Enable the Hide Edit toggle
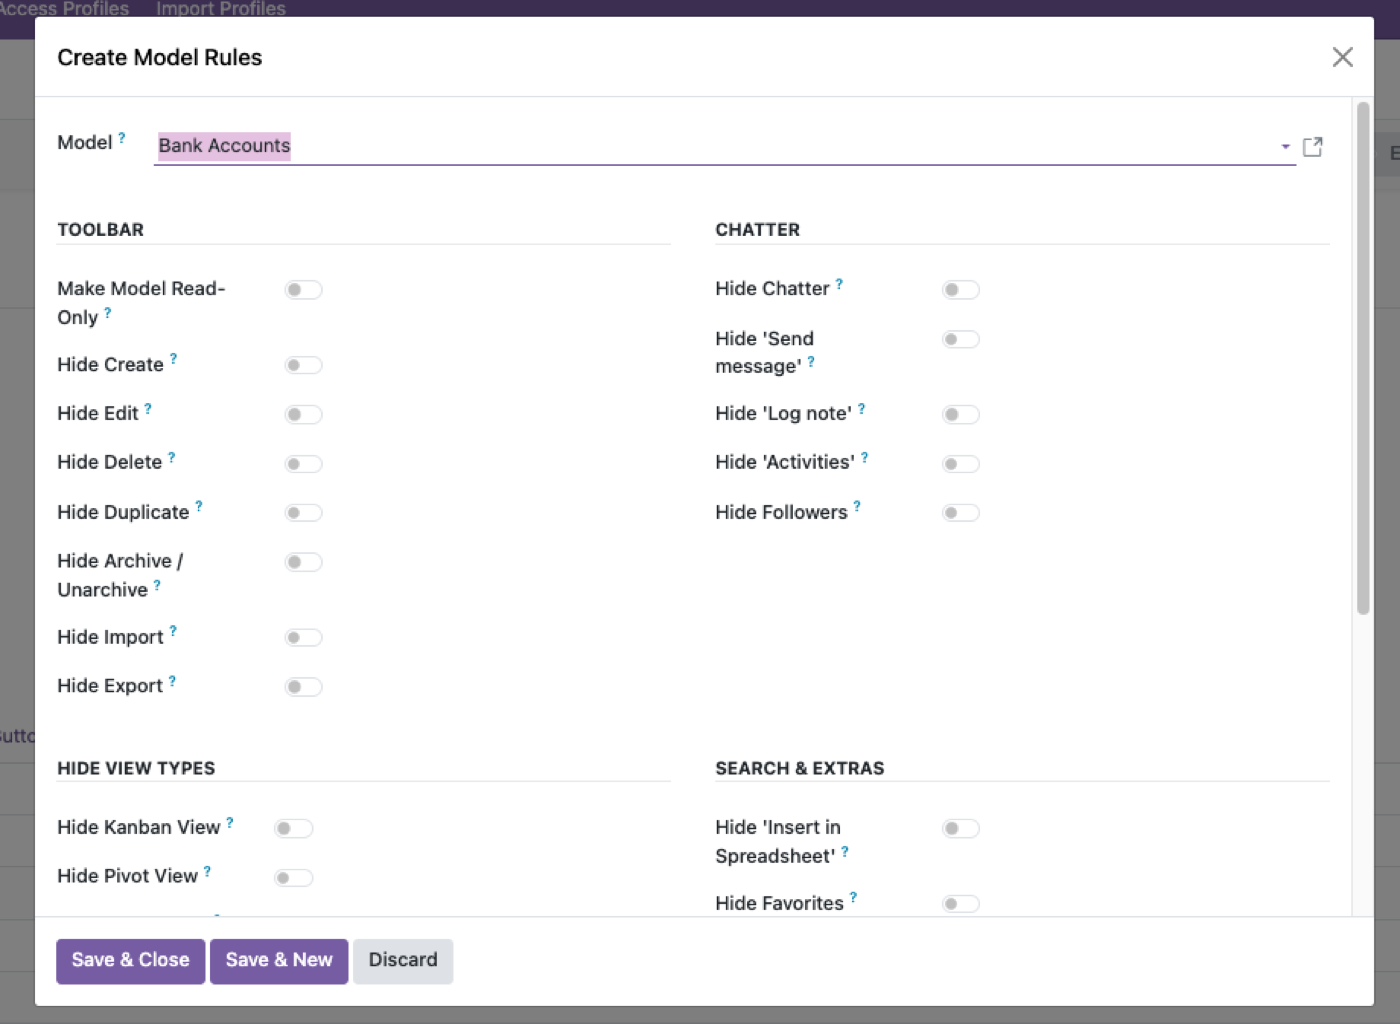 303,414
